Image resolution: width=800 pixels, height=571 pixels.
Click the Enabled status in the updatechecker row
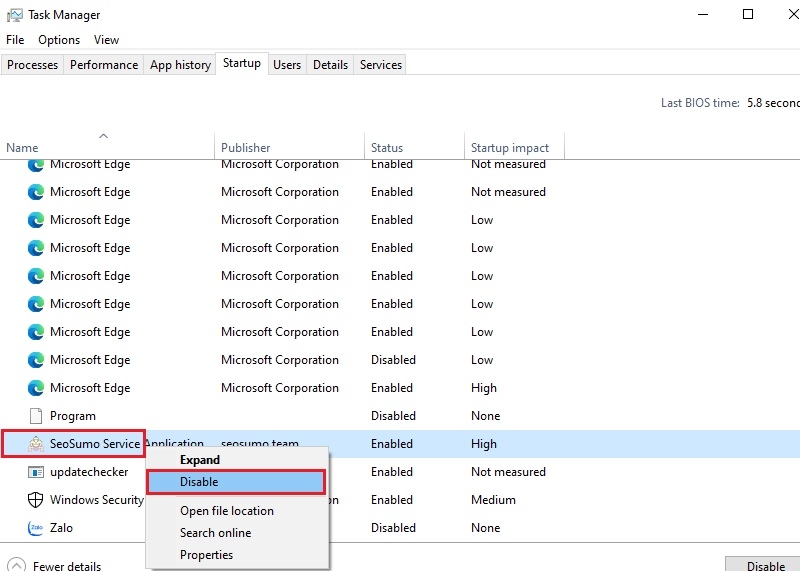[x=391, y=472]
